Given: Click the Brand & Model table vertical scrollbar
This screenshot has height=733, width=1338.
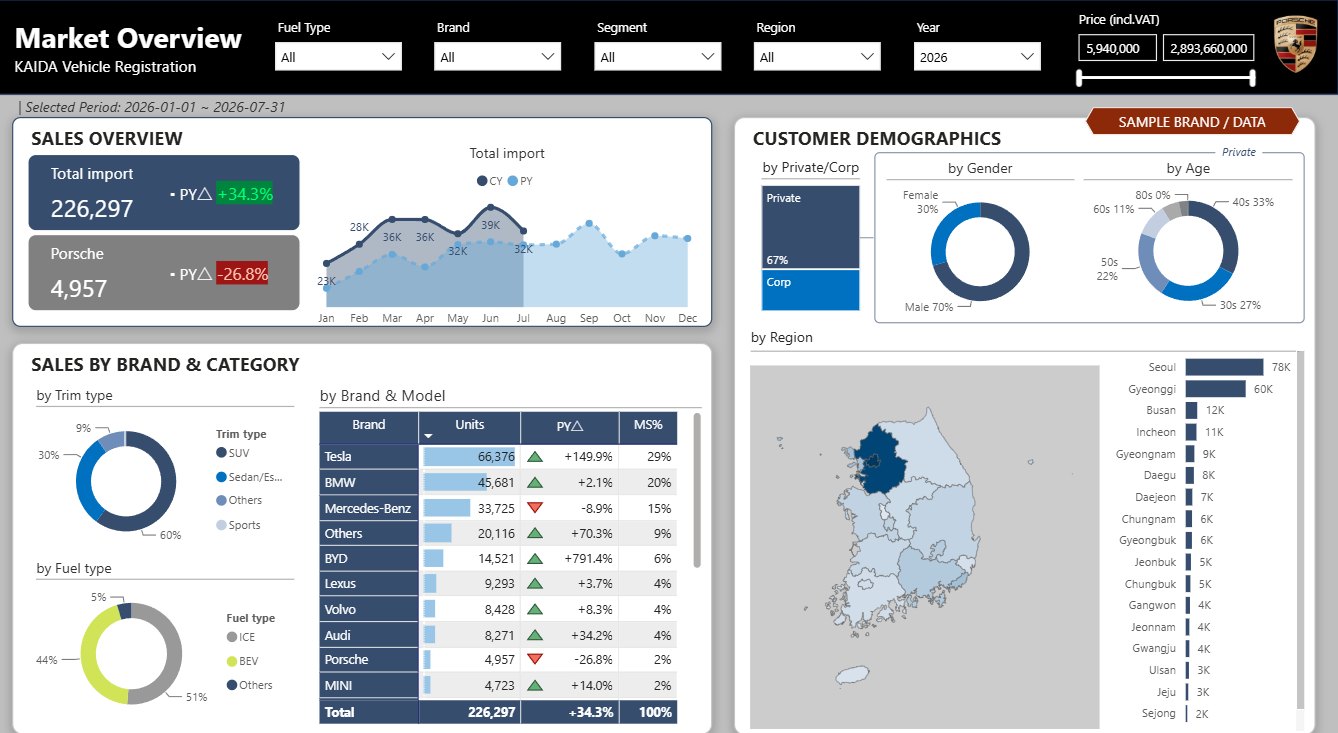Looking at the screenshot, I should pos(696,490).
